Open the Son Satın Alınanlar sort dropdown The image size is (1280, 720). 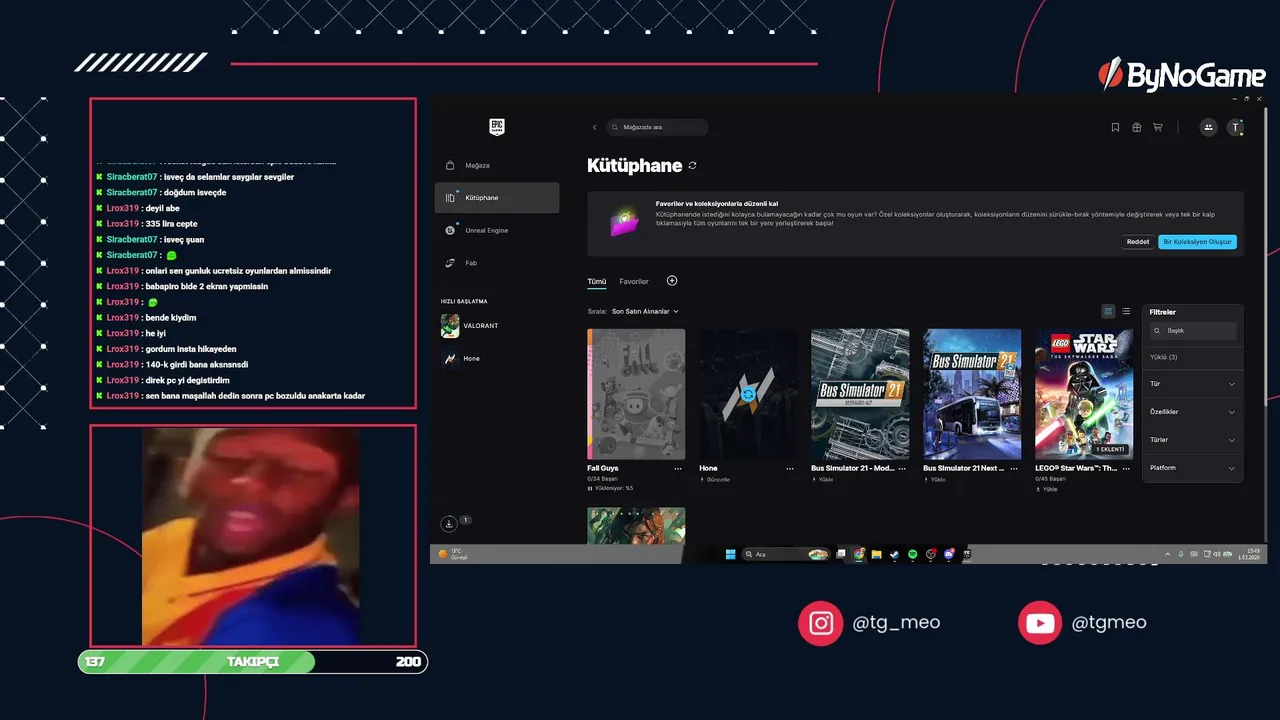645,312
